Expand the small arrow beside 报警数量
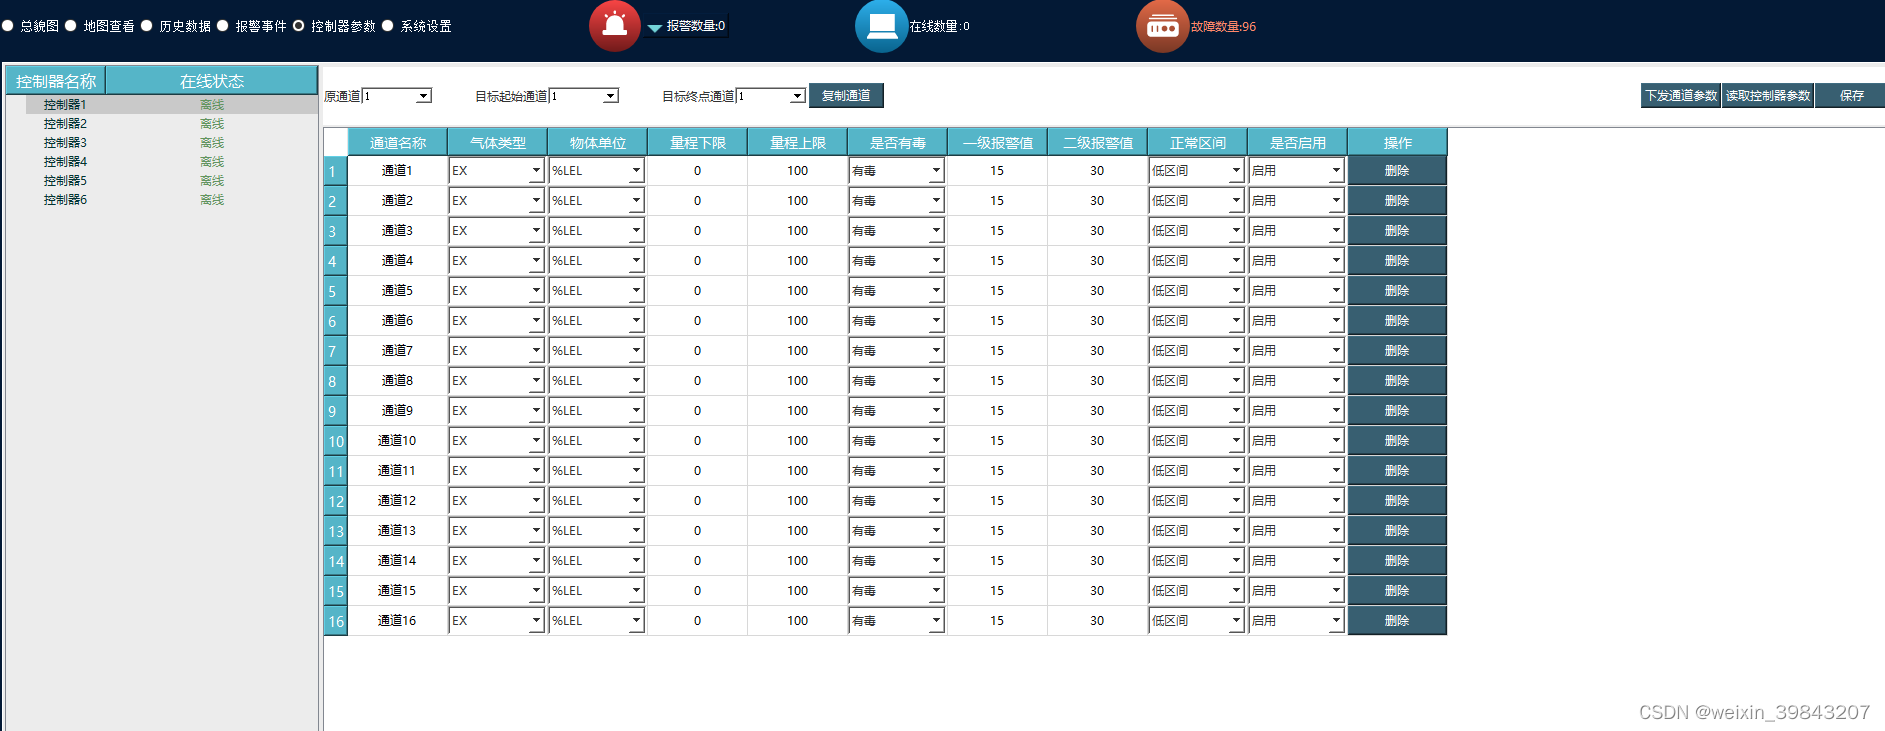The width and height of the screenshot is (1885, 731). 655,28
